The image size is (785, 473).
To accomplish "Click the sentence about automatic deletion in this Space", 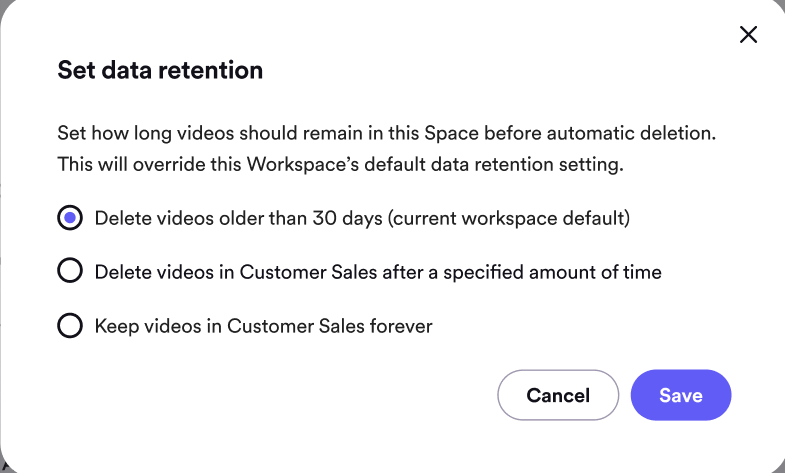I will click(386, 133).
